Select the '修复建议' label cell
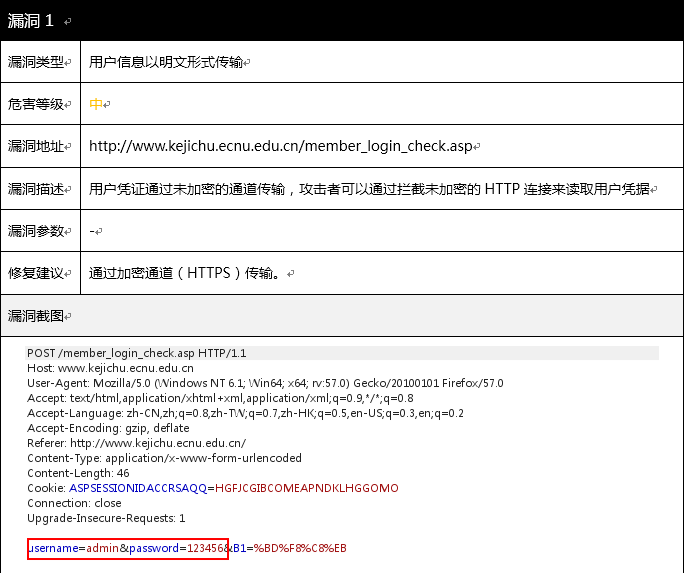This screenshot has width=684, height=573. coord(41,273)
